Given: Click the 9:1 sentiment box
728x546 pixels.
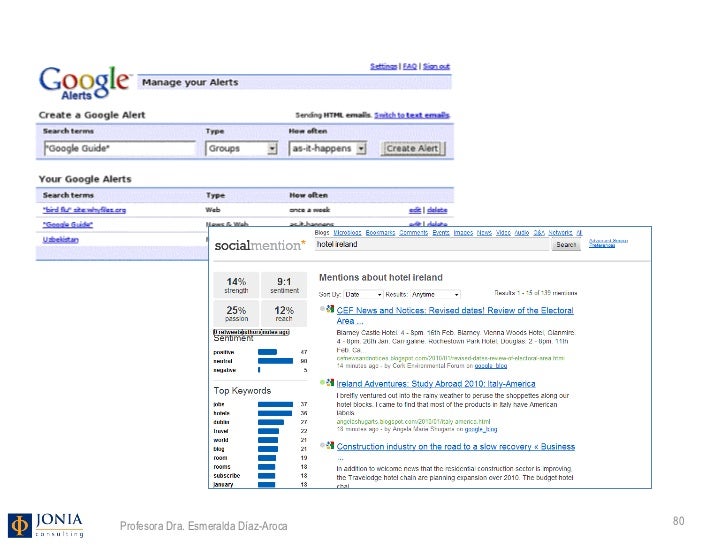Looking at the screenshot, I should click(284, 285).
